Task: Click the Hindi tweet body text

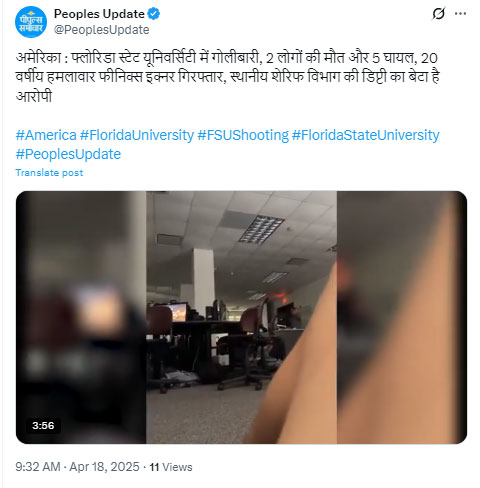Action: (x=228, y=77)
